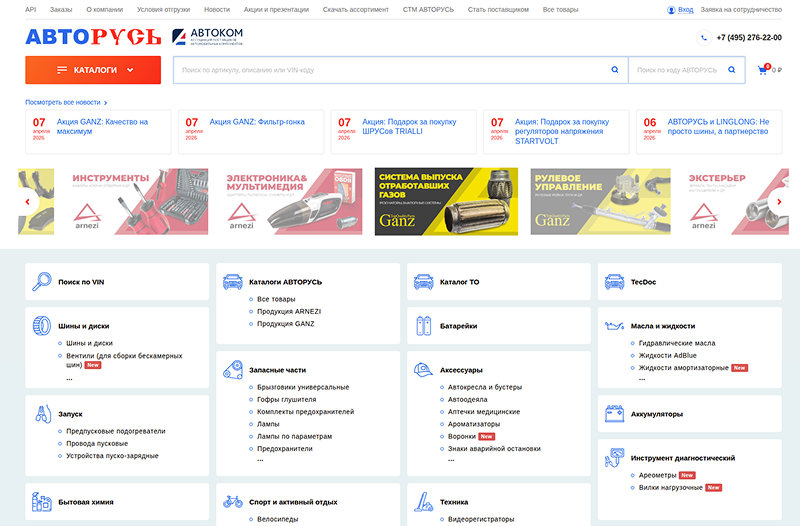Open the Автокресла и бустеры subcategory
Screen dimensions: 800x526
pos(485,387)
